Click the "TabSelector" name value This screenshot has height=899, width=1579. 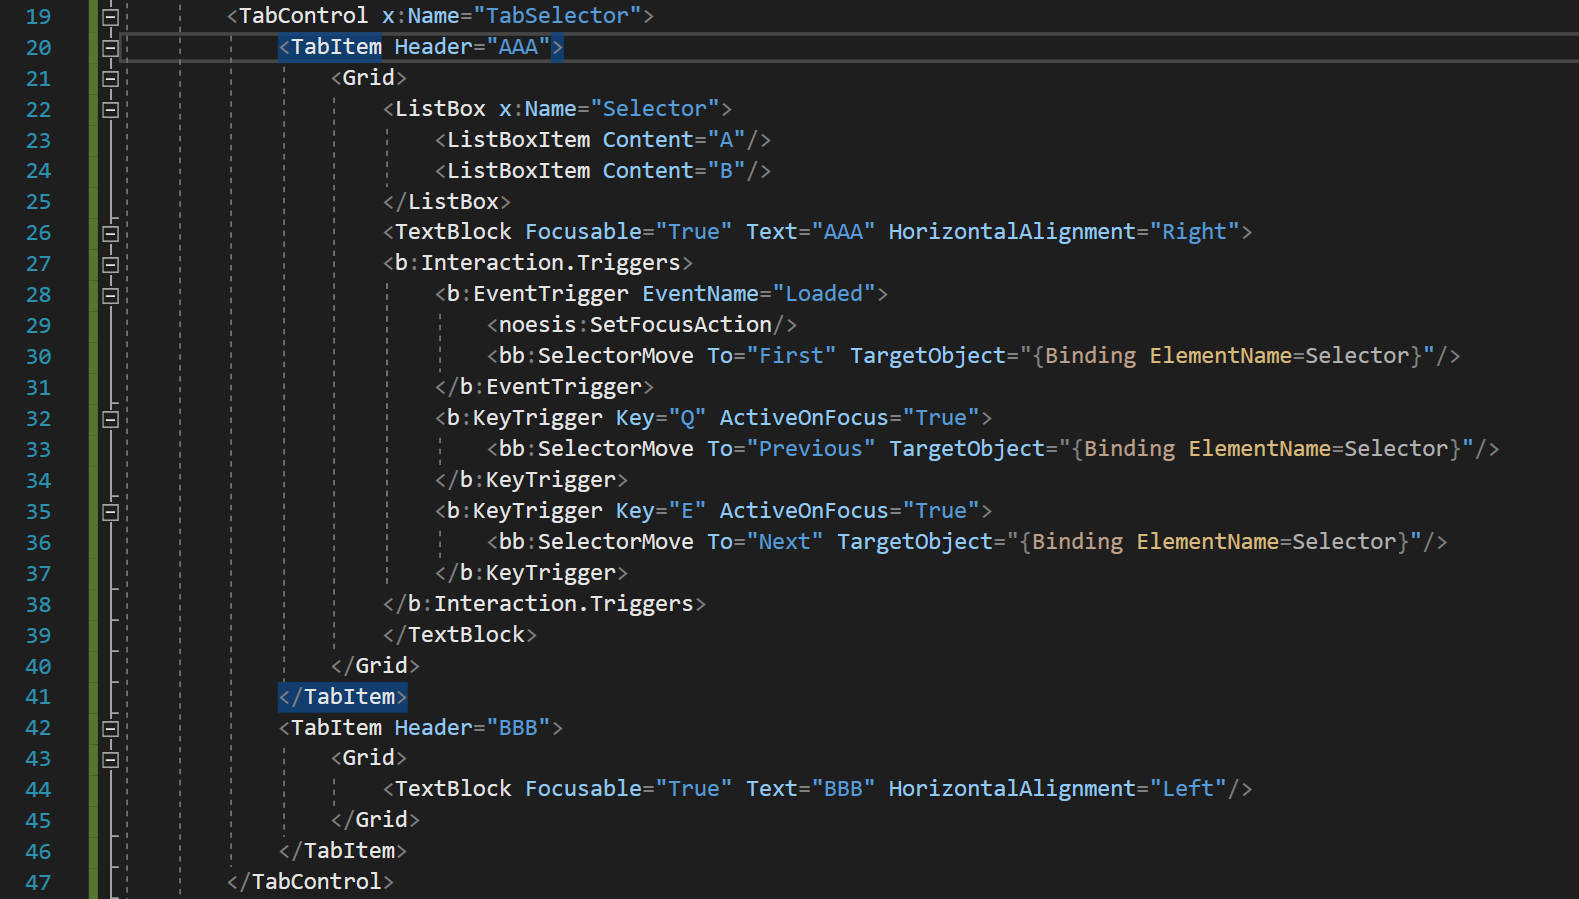coord(557,16)
